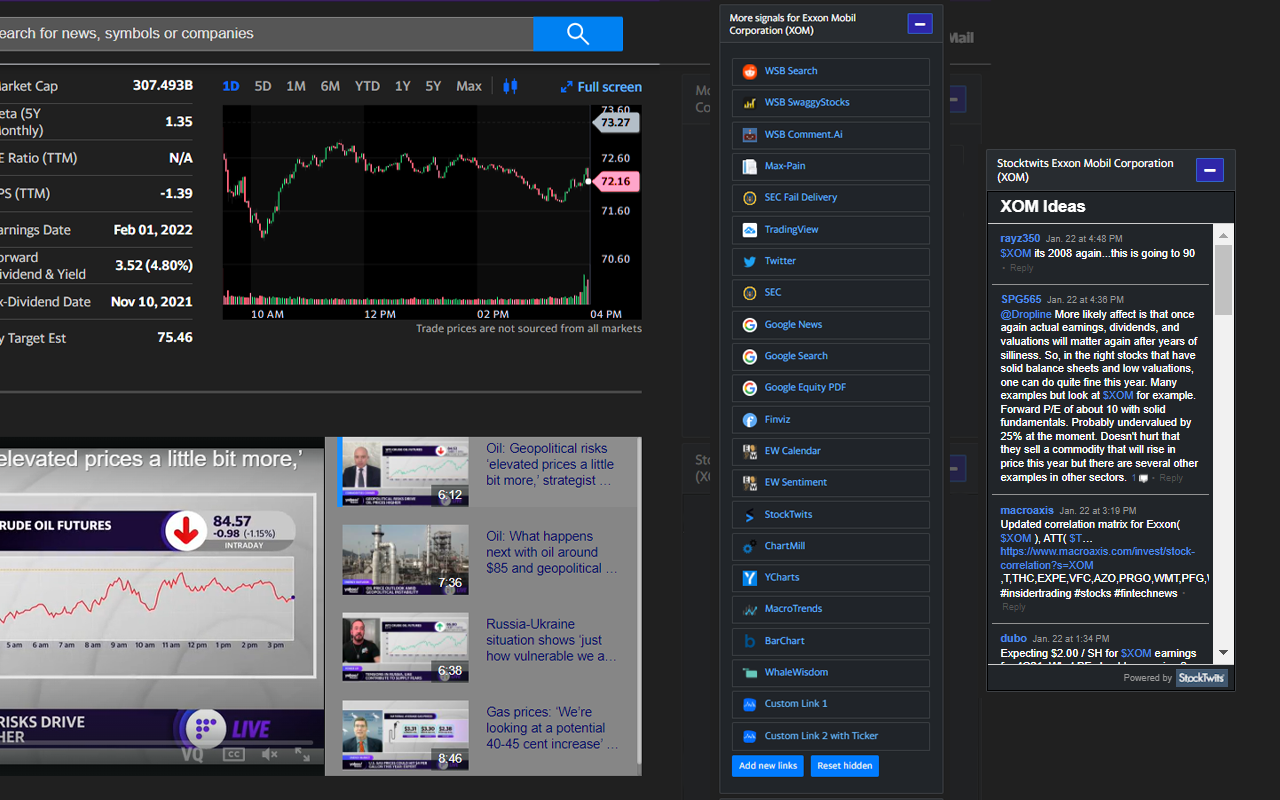Open 'Oil: What happens next' headline
Image resolution: width=1280 pixels, height=800 pixels.
[552, 552]
